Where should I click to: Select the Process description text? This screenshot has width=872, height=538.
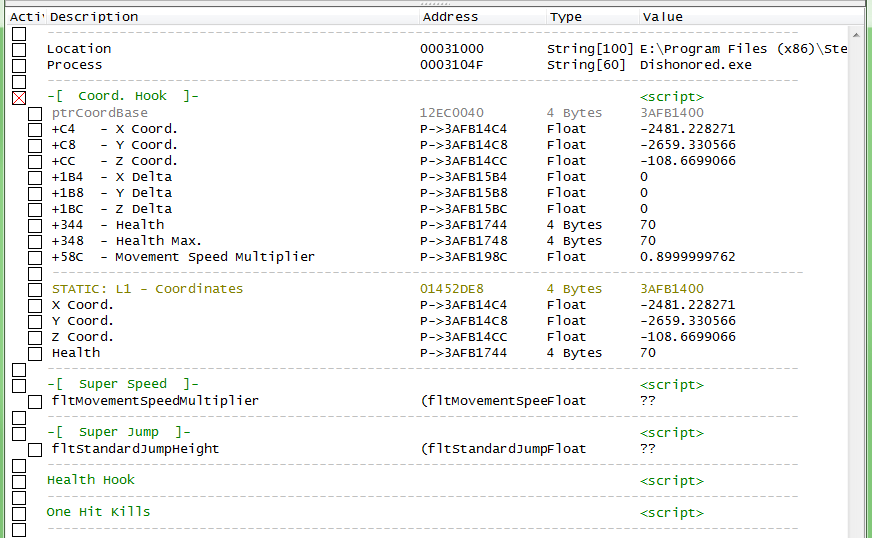point(75,65)
